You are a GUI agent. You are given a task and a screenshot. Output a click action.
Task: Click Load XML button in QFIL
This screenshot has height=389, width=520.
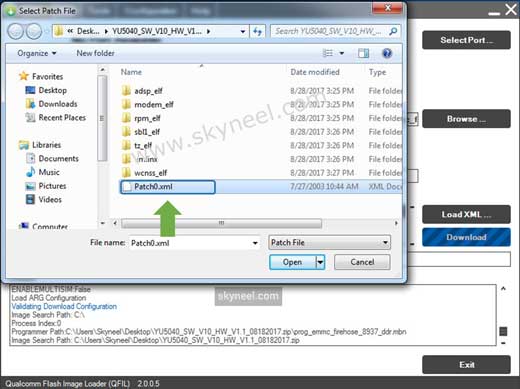466,214
